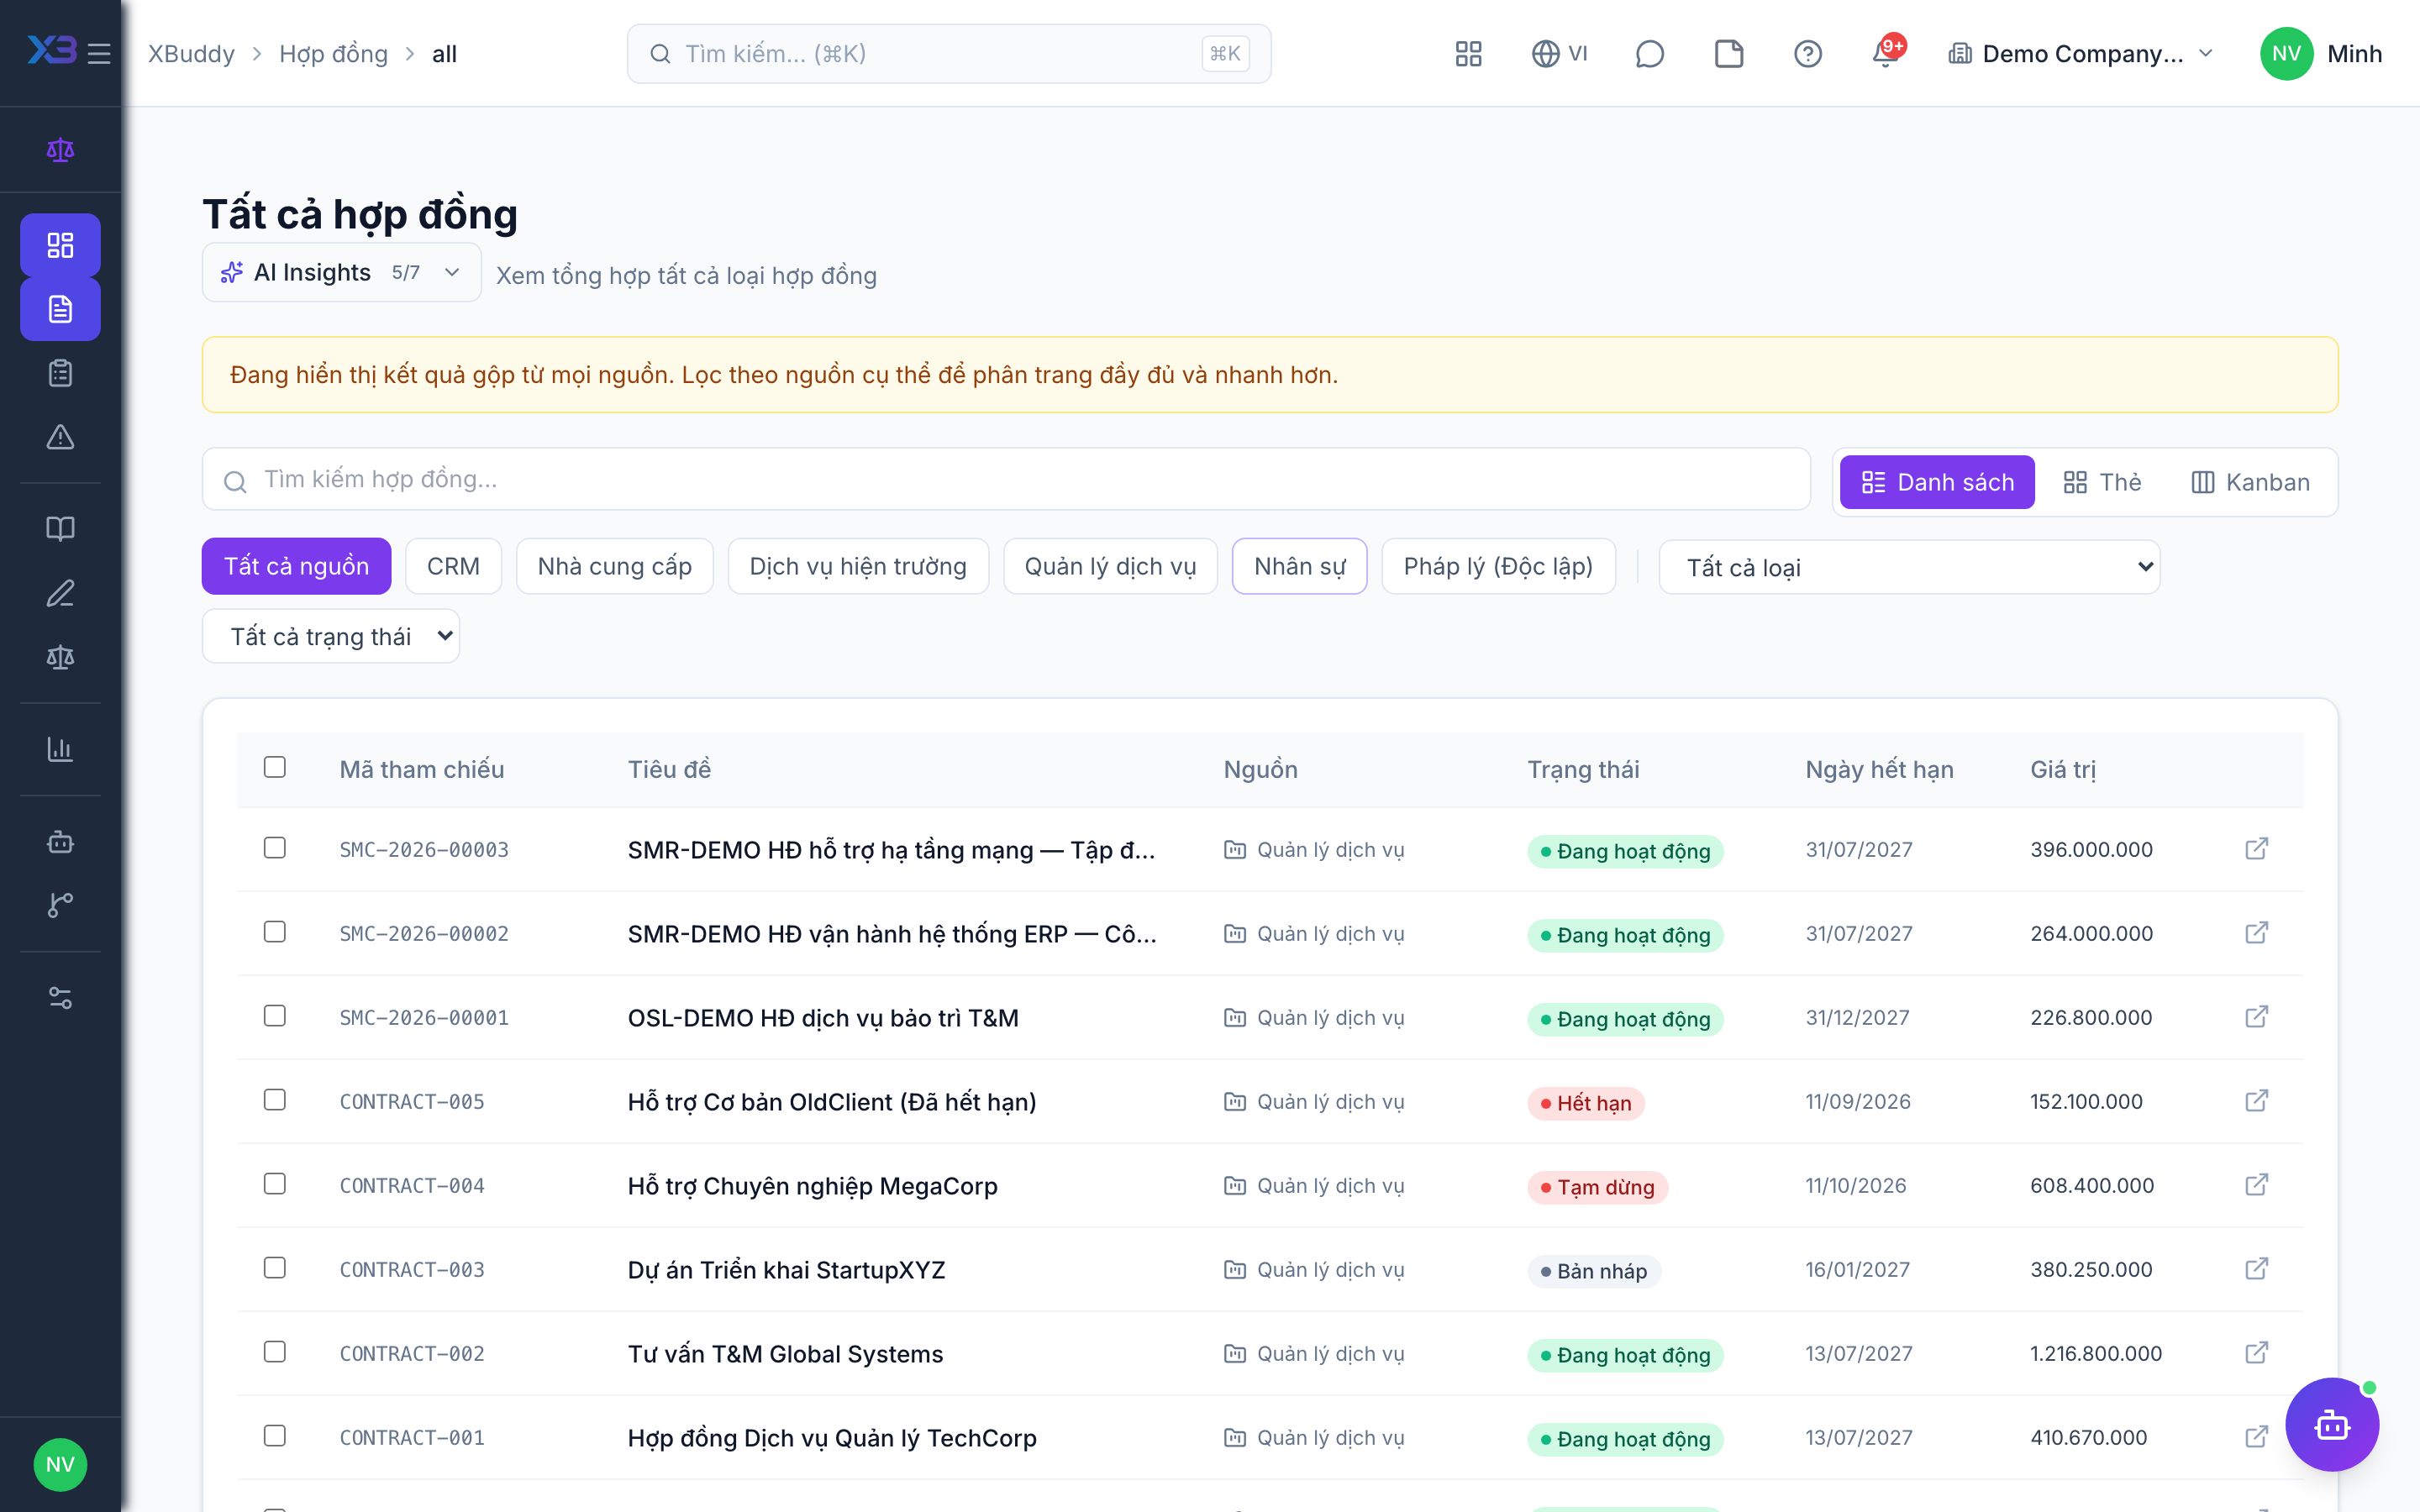This screenshot has width=2420, height=1512.
Task: Check the CONTRACT-005 row checkbox
Action: (275, 1100)
